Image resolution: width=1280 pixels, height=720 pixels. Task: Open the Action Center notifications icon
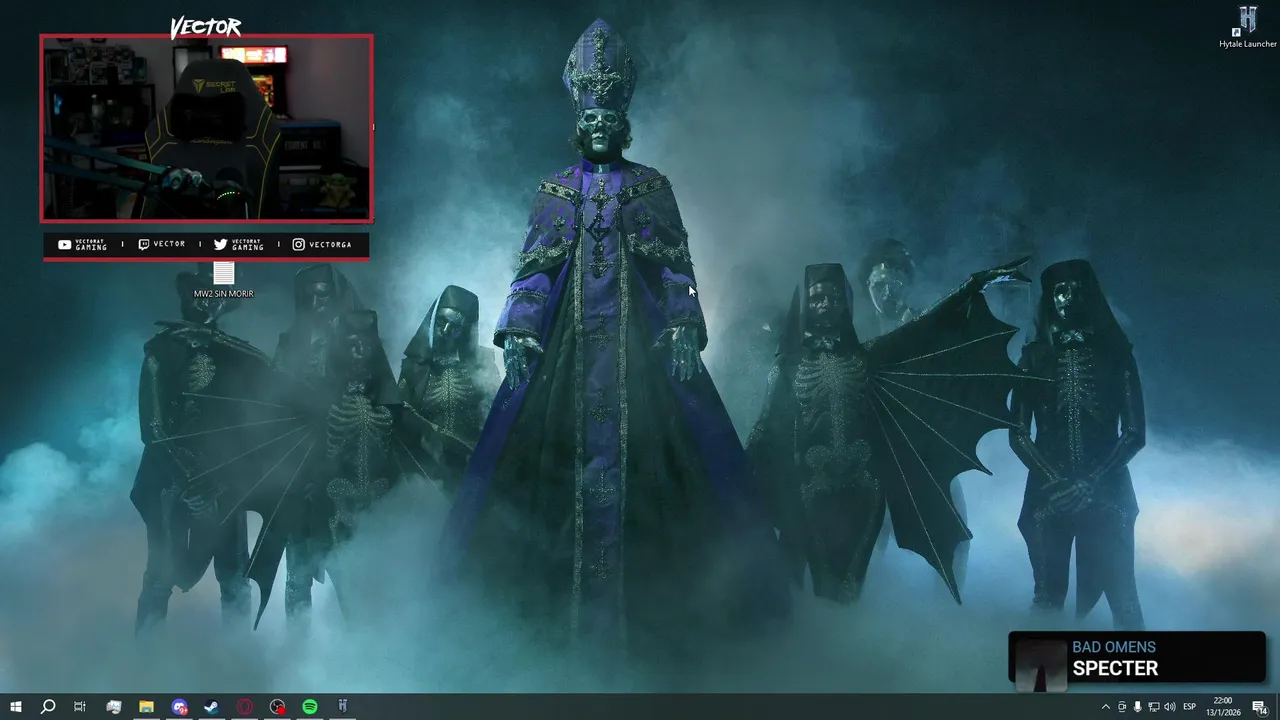(1260, 707)
